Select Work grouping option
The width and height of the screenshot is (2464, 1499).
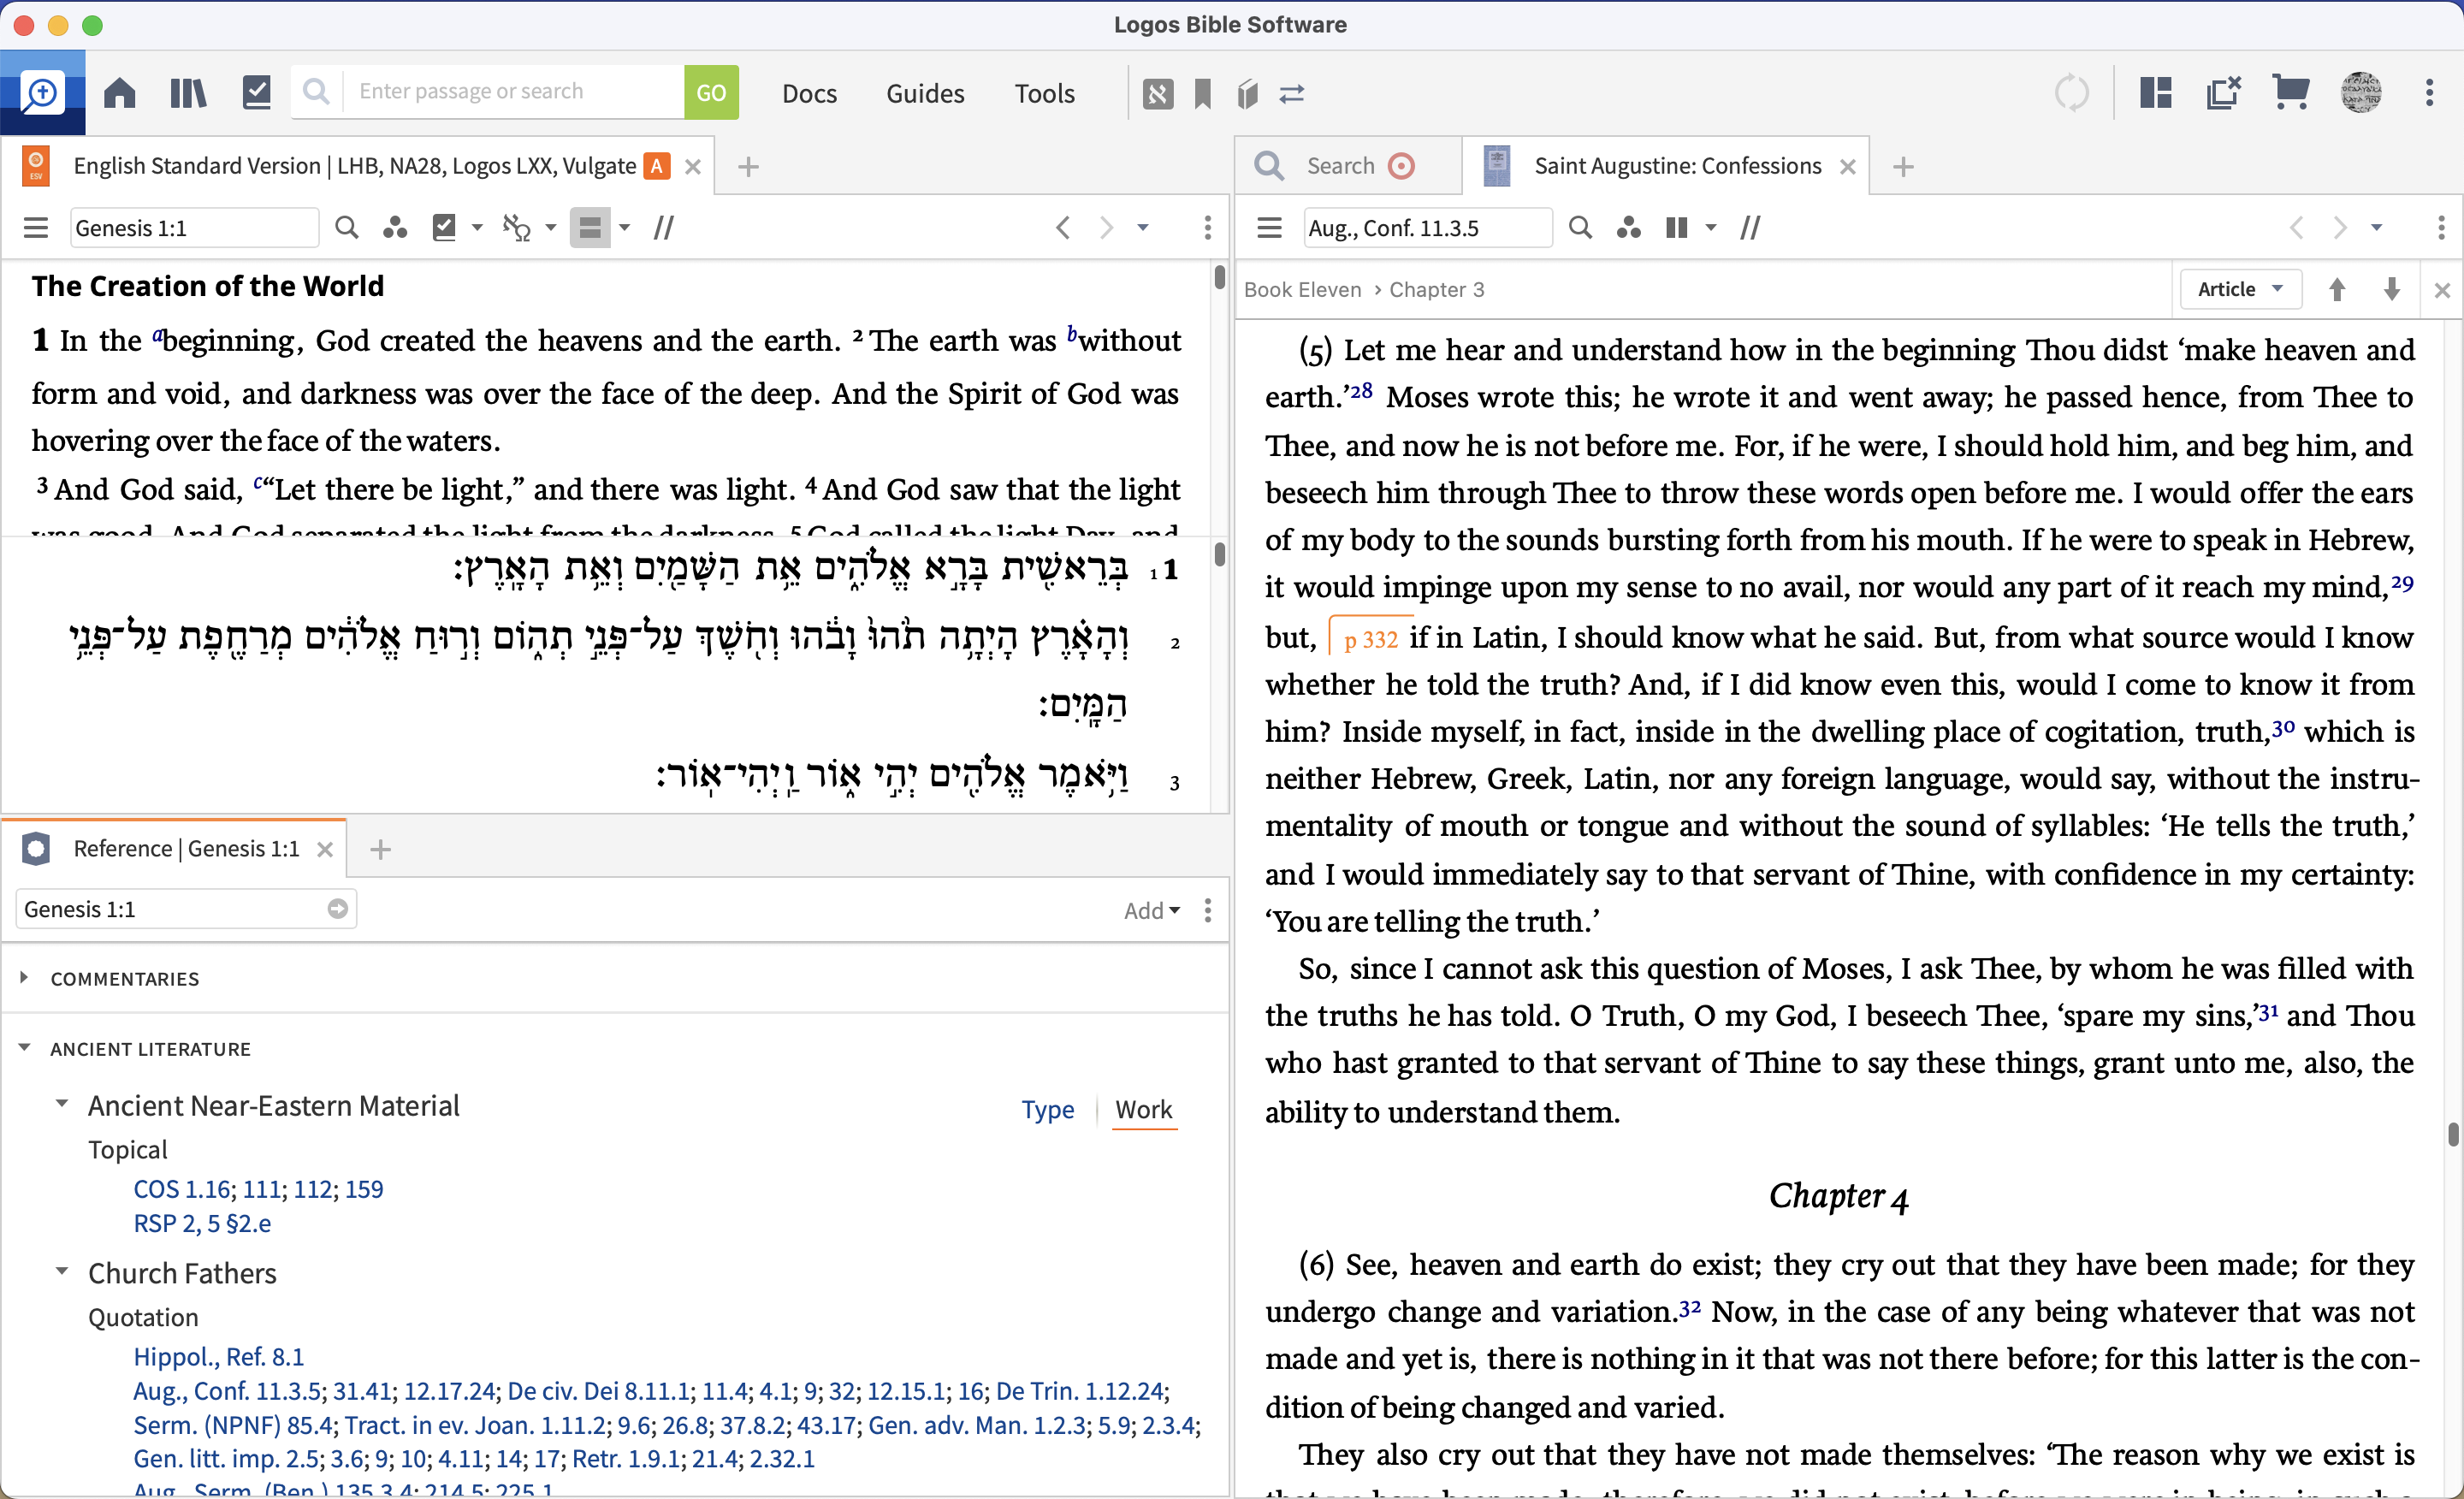(1143, 1109)
